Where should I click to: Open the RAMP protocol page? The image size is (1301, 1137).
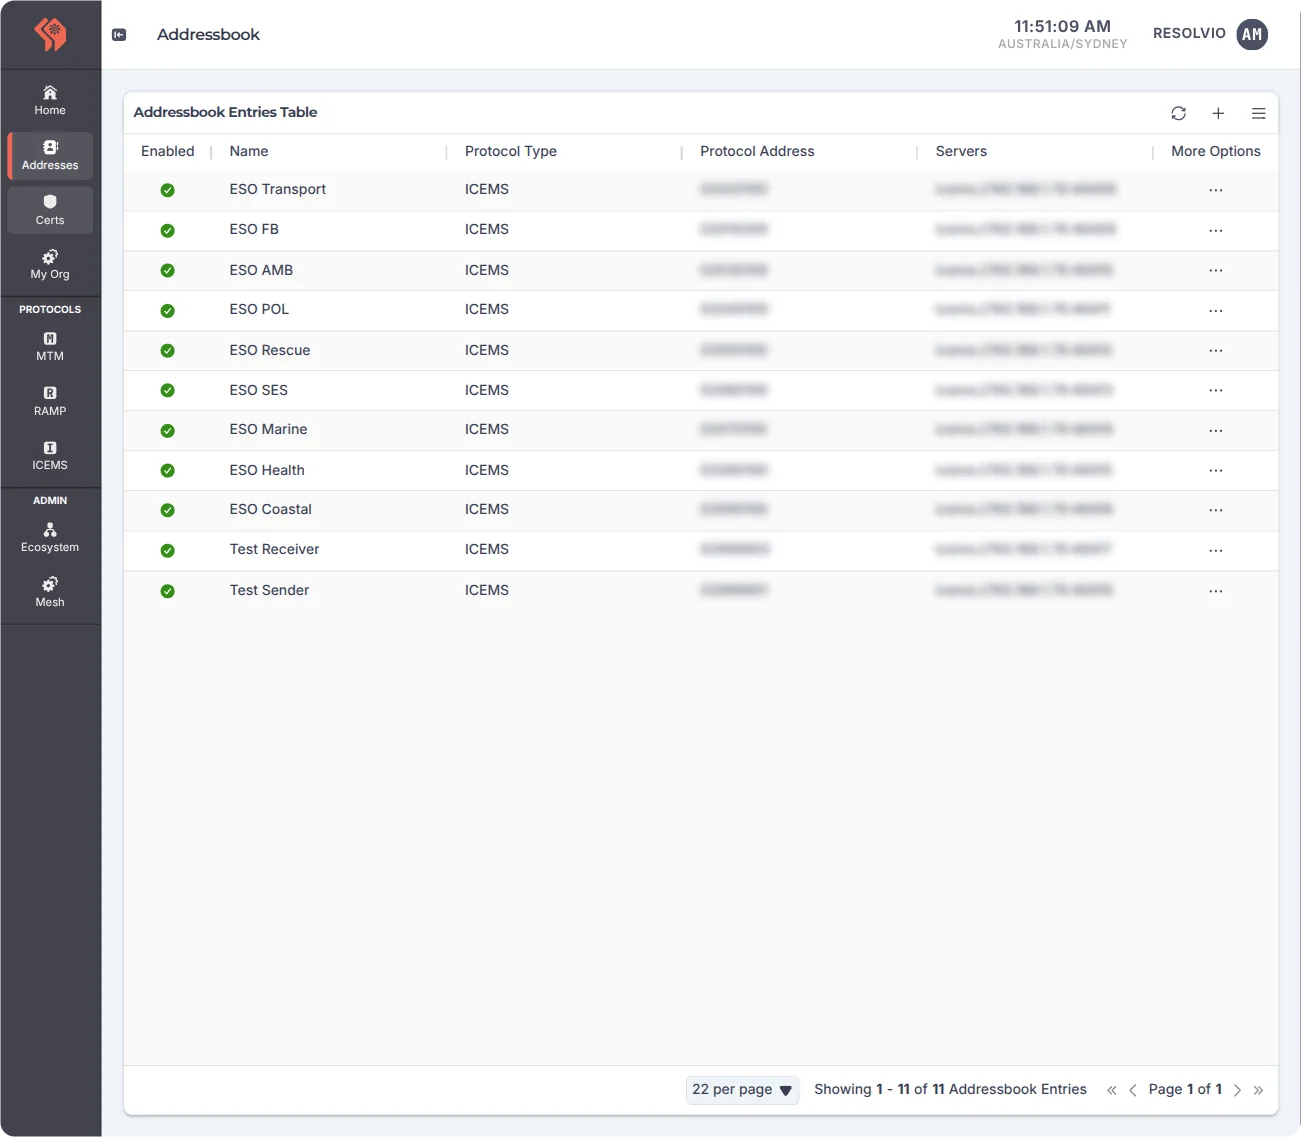click(50, 402)
